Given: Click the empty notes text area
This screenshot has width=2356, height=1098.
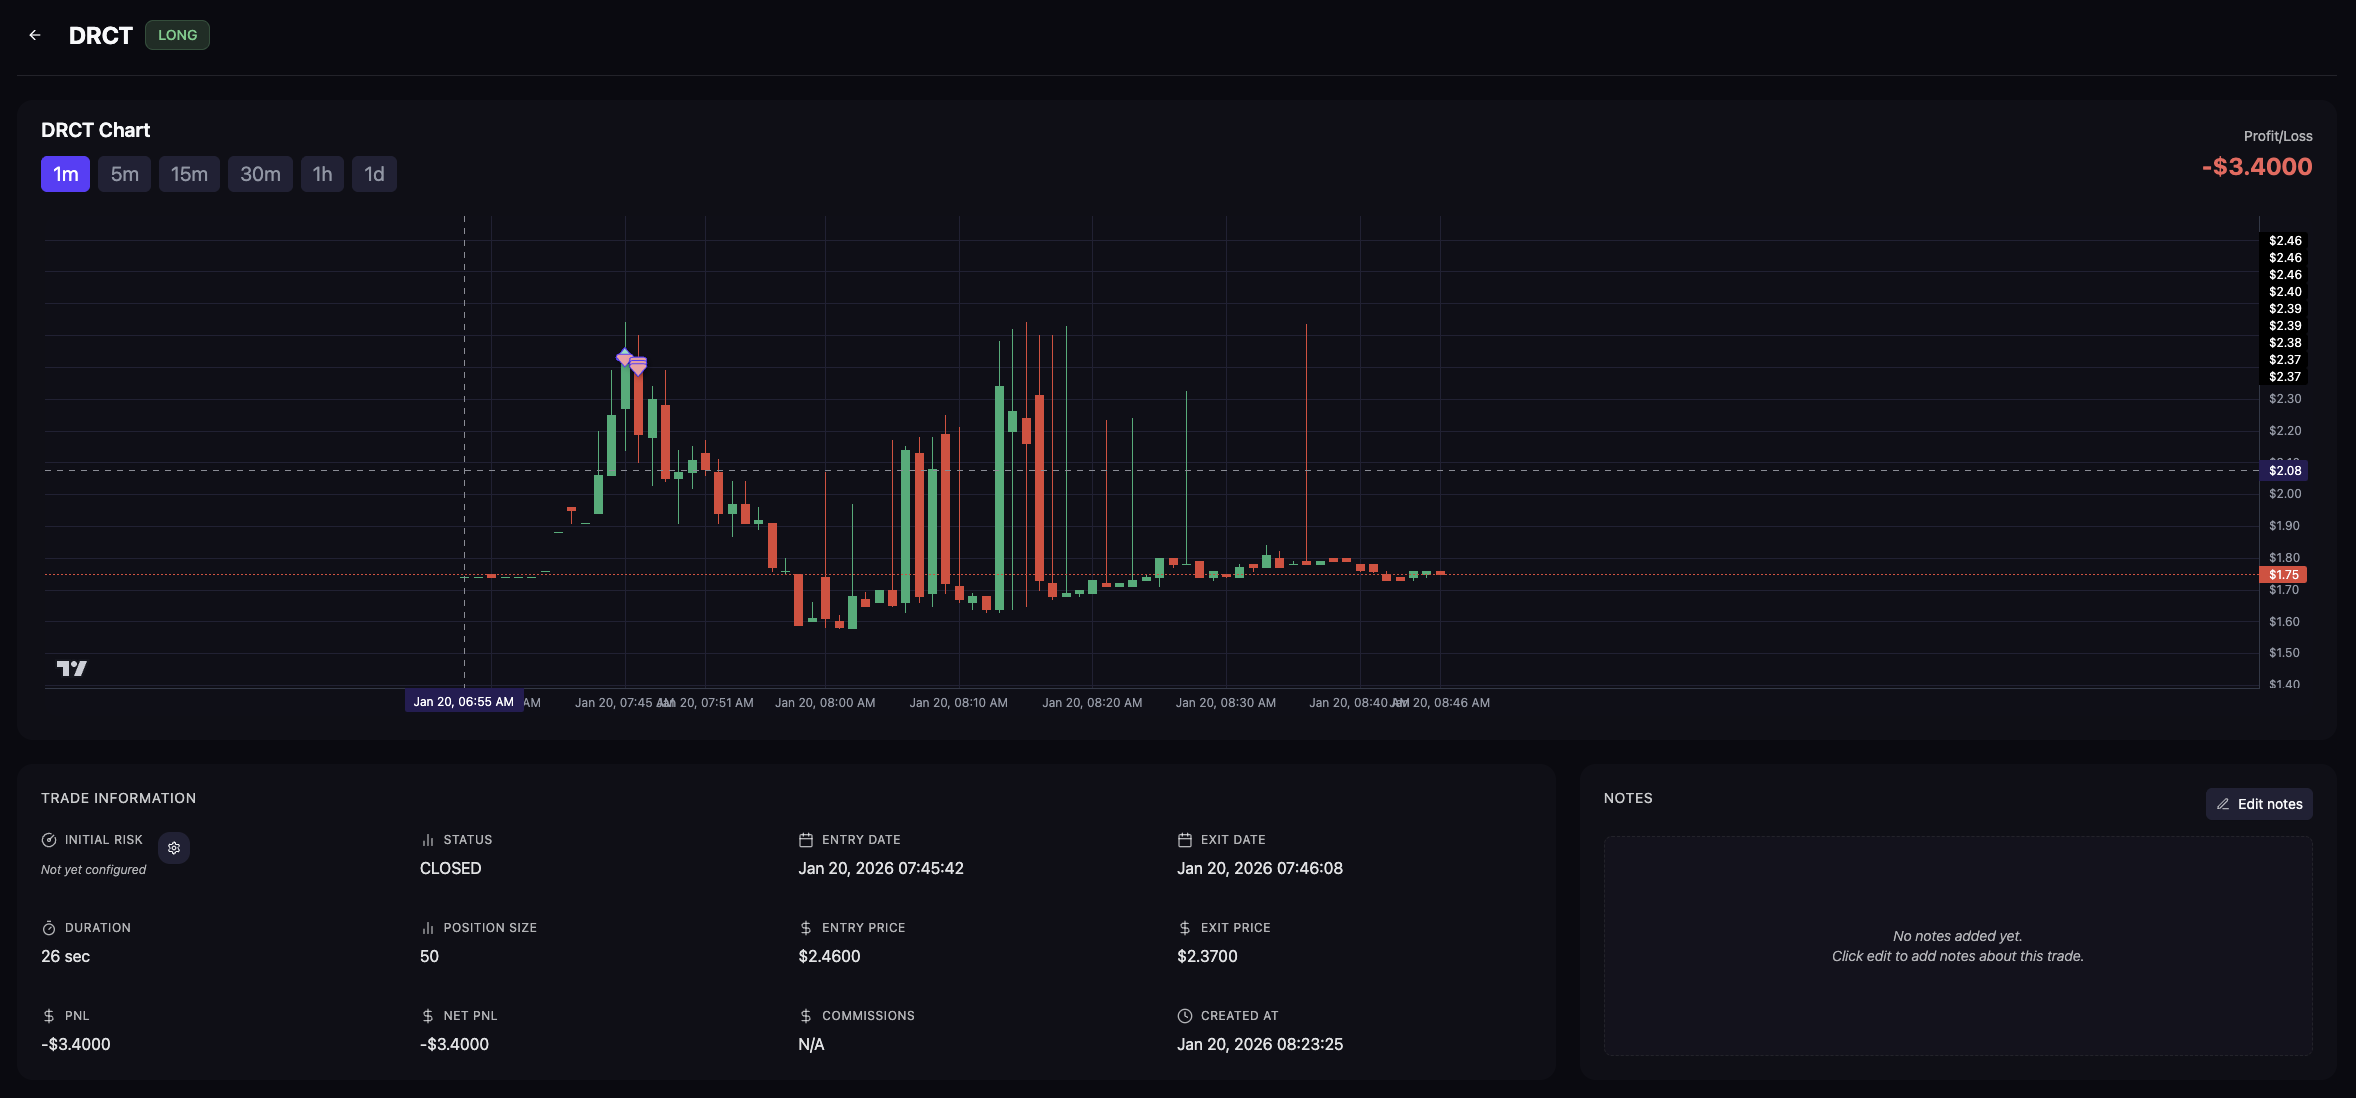Looking at the screenshot, I should [1957, 945].
